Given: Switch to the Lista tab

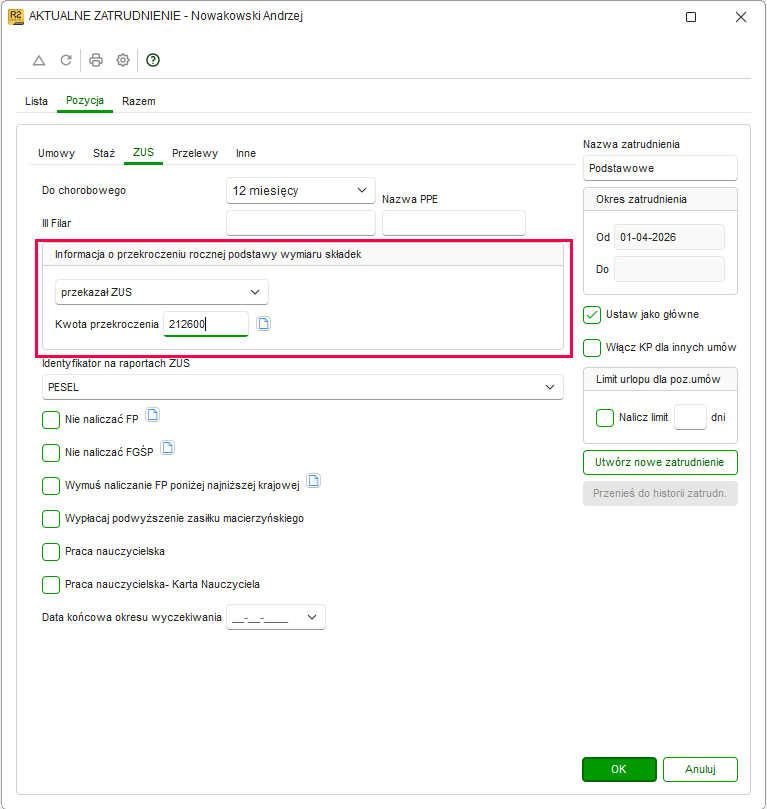Looking at the screenshot, I should pos(36,101).
